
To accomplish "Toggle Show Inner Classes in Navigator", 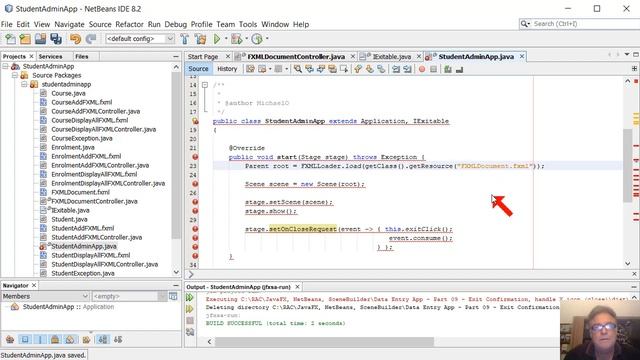I will click(70, 339).
